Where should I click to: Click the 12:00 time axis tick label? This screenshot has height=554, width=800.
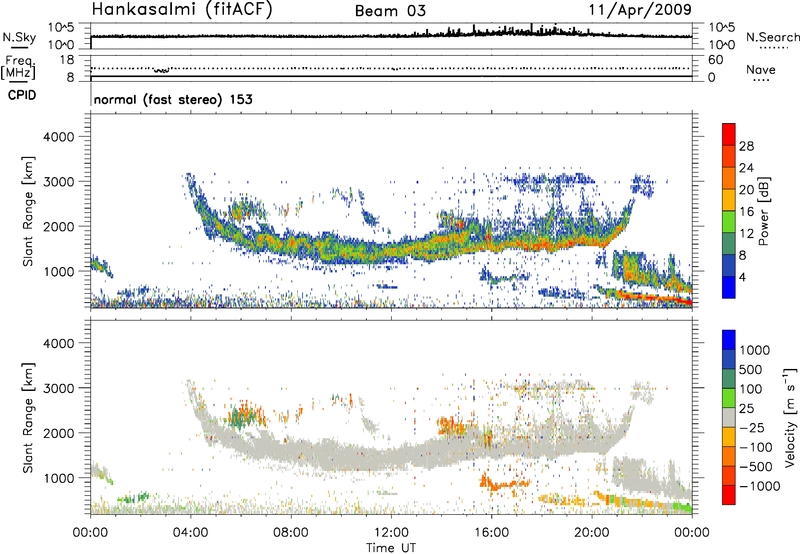pyautogui.click(x=391, y=533)
